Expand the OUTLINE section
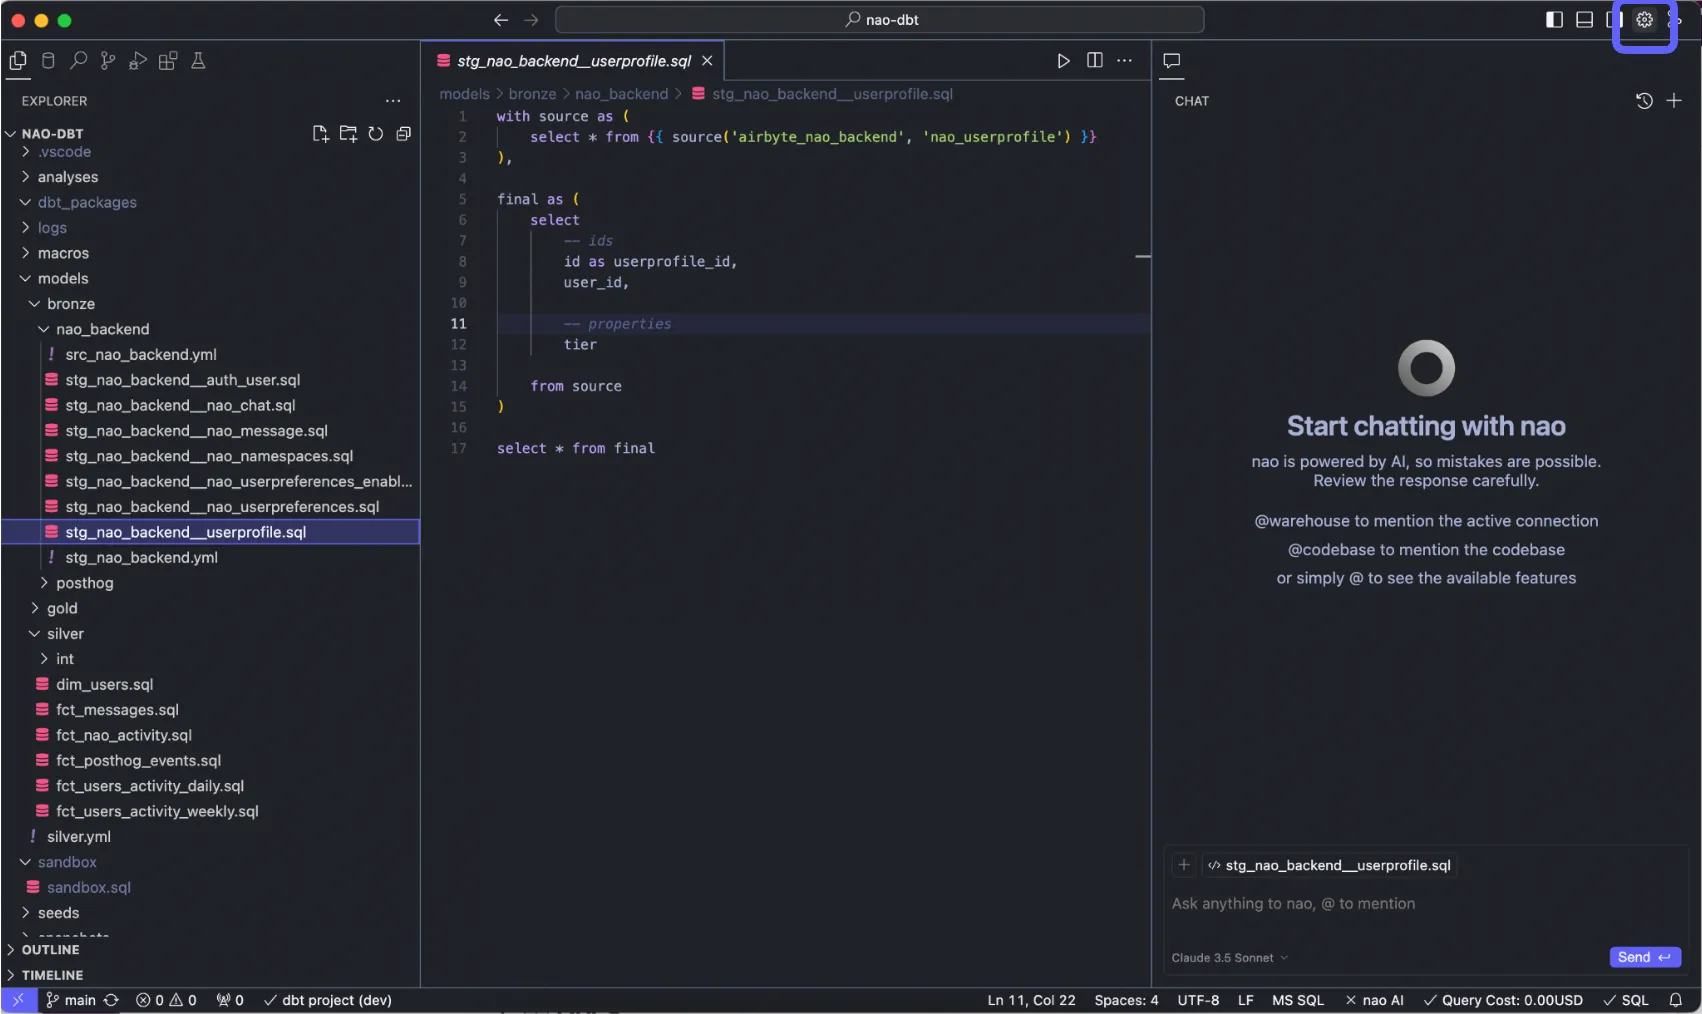 coord(50,950)
